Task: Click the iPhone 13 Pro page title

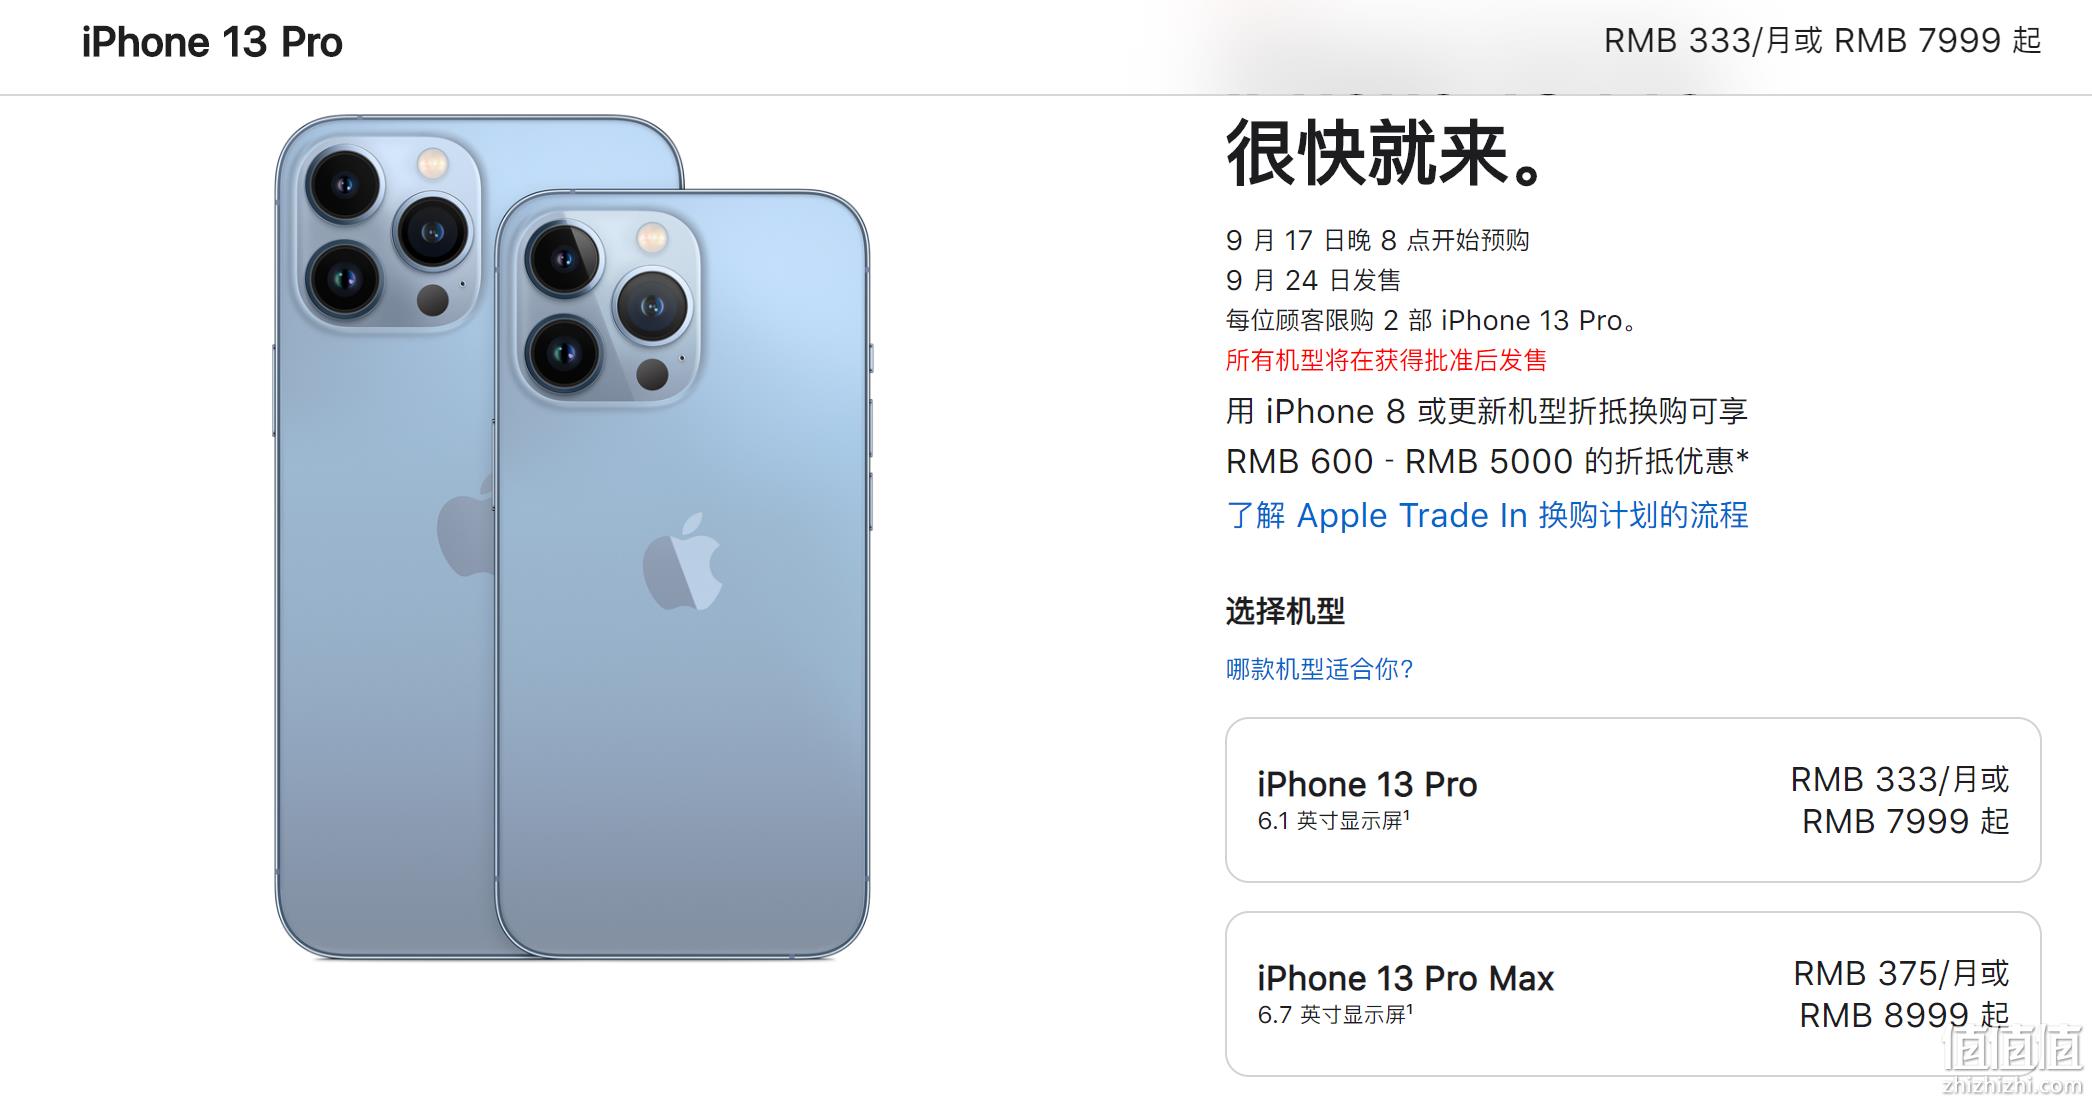Action: coord(212,42)
